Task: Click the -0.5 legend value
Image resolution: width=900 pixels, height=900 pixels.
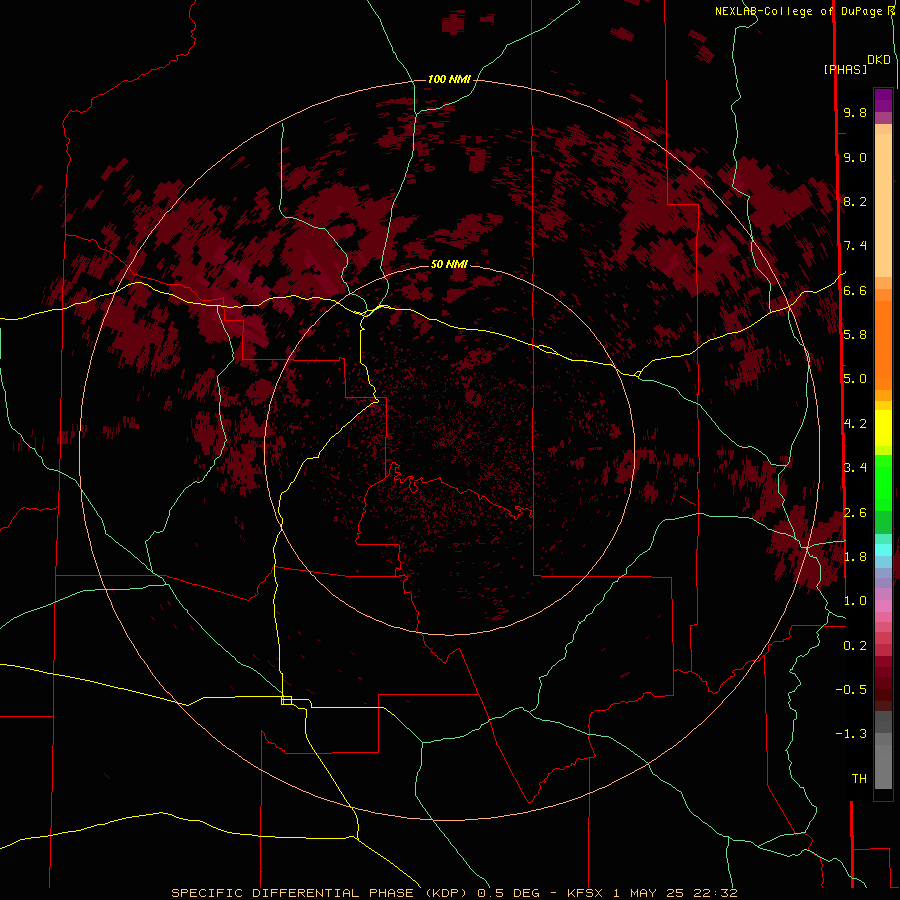Action: point(851,690)
